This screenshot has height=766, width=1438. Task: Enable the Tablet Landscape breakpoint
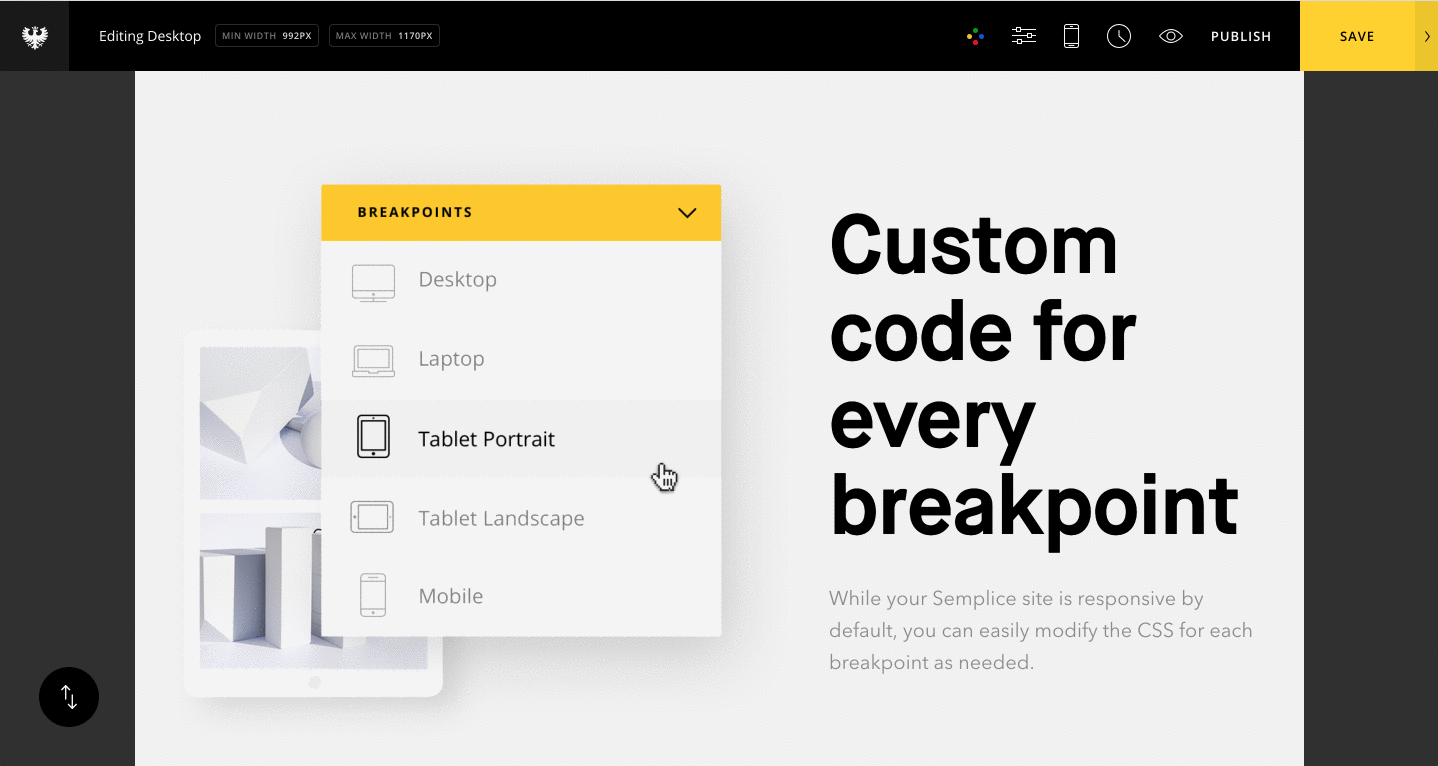[372, 517]
